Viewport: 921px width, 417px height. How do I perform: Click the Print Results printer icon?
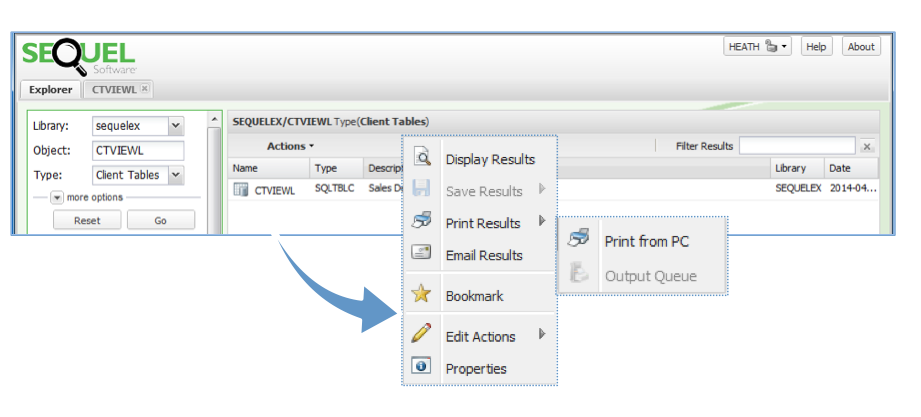click(422, 221)
